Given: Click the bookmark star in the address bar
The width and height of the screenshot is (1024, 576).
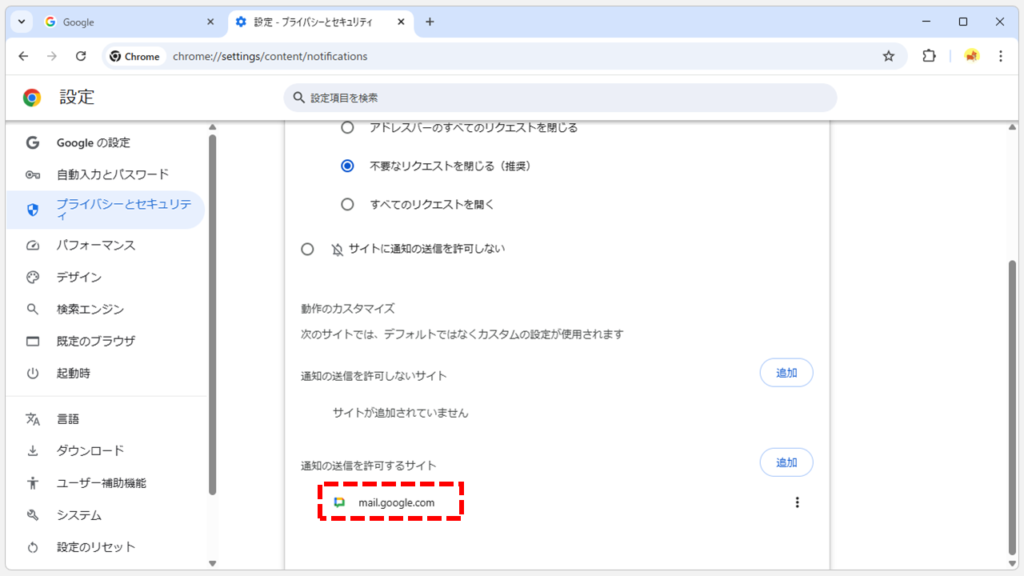Looking at the screenshot, I should tap(888, 56).
